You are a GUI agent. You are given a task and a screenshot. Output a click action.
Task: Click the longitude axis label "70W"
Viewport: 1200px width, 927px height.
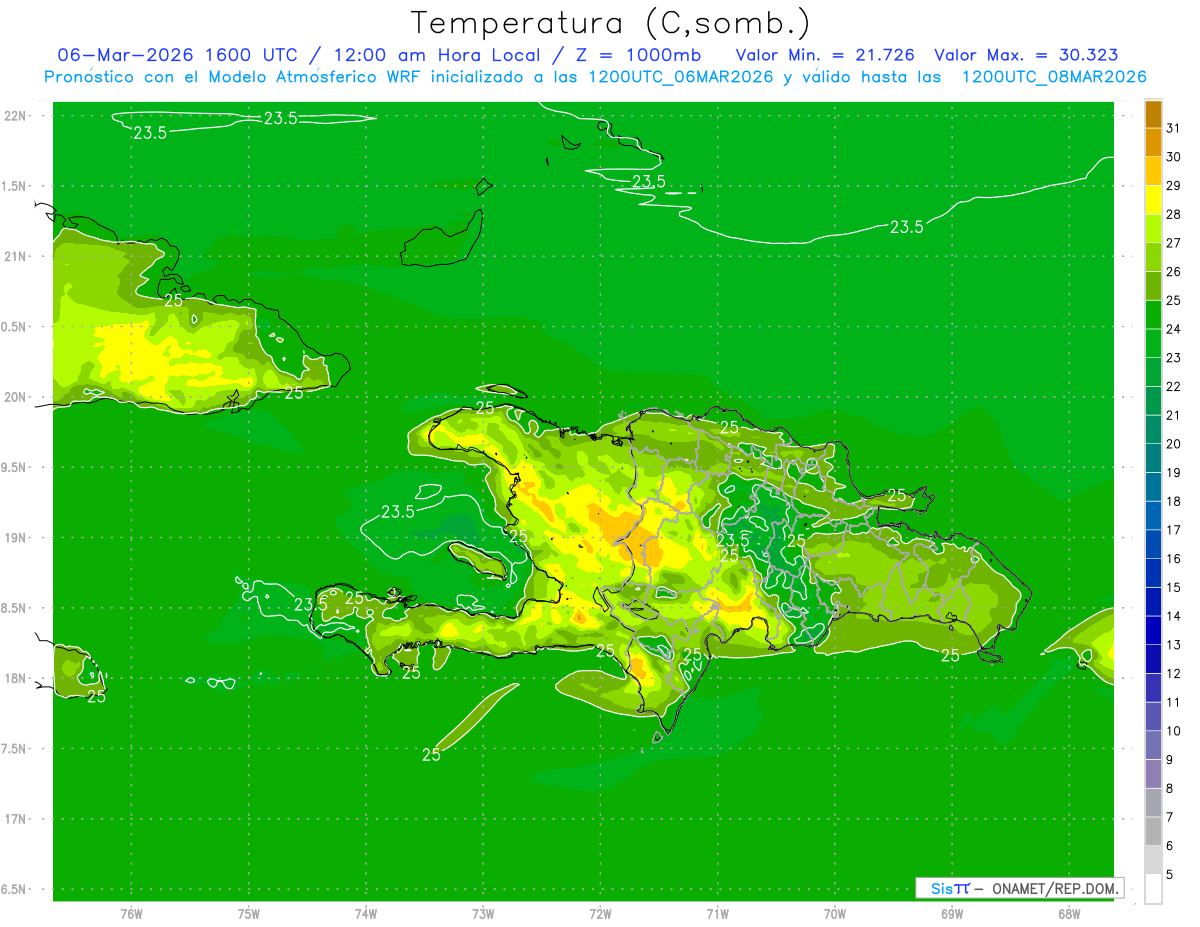click(835, 914)
